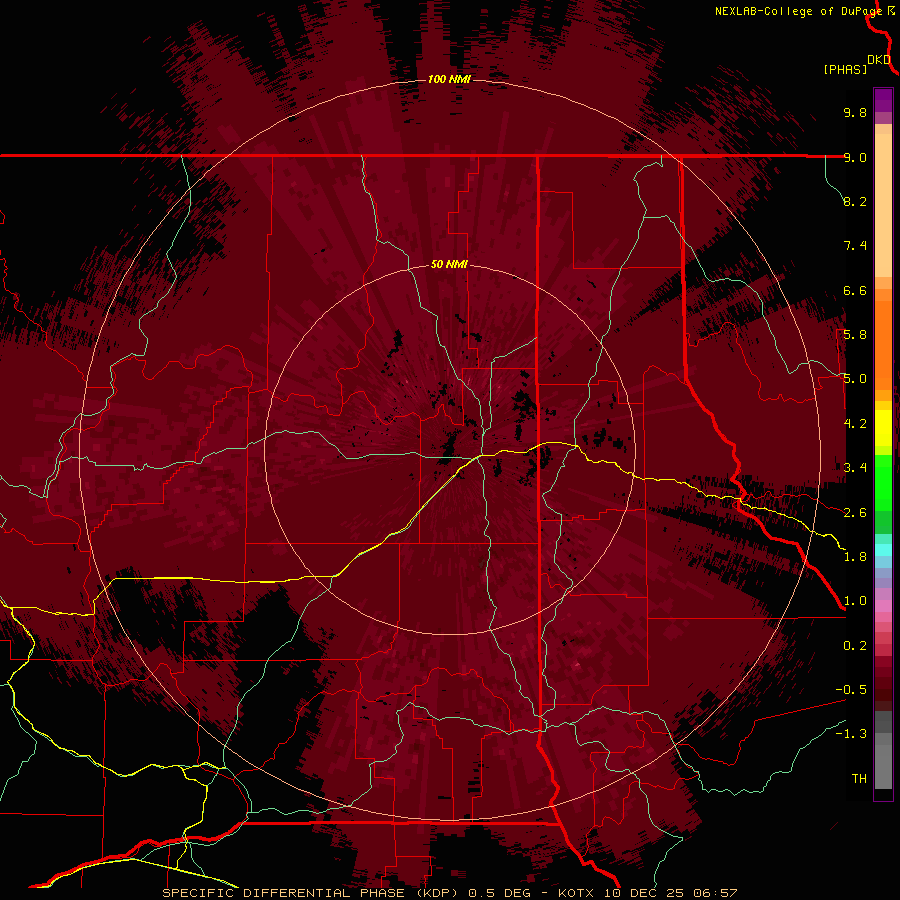Click the 8.2 value on the color scale

(x=855, y=201)
